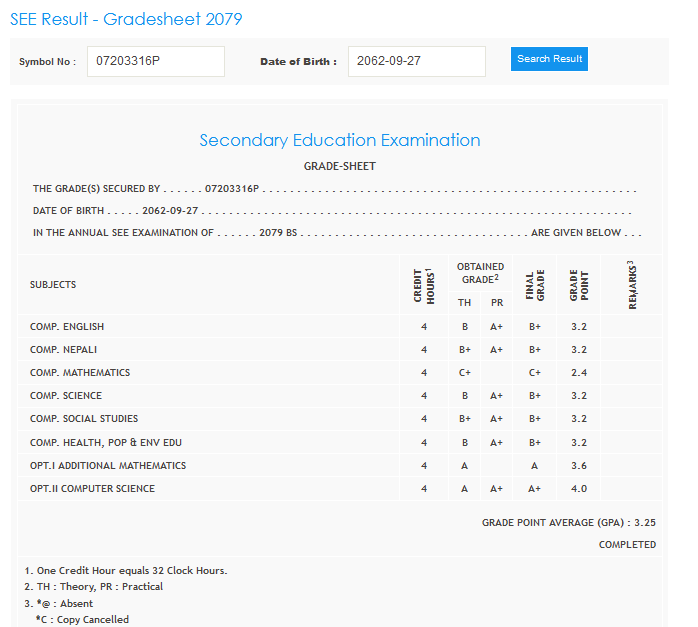Click the Symbol No label
Viewport: 698px width, 627px height.
(47, 62)
